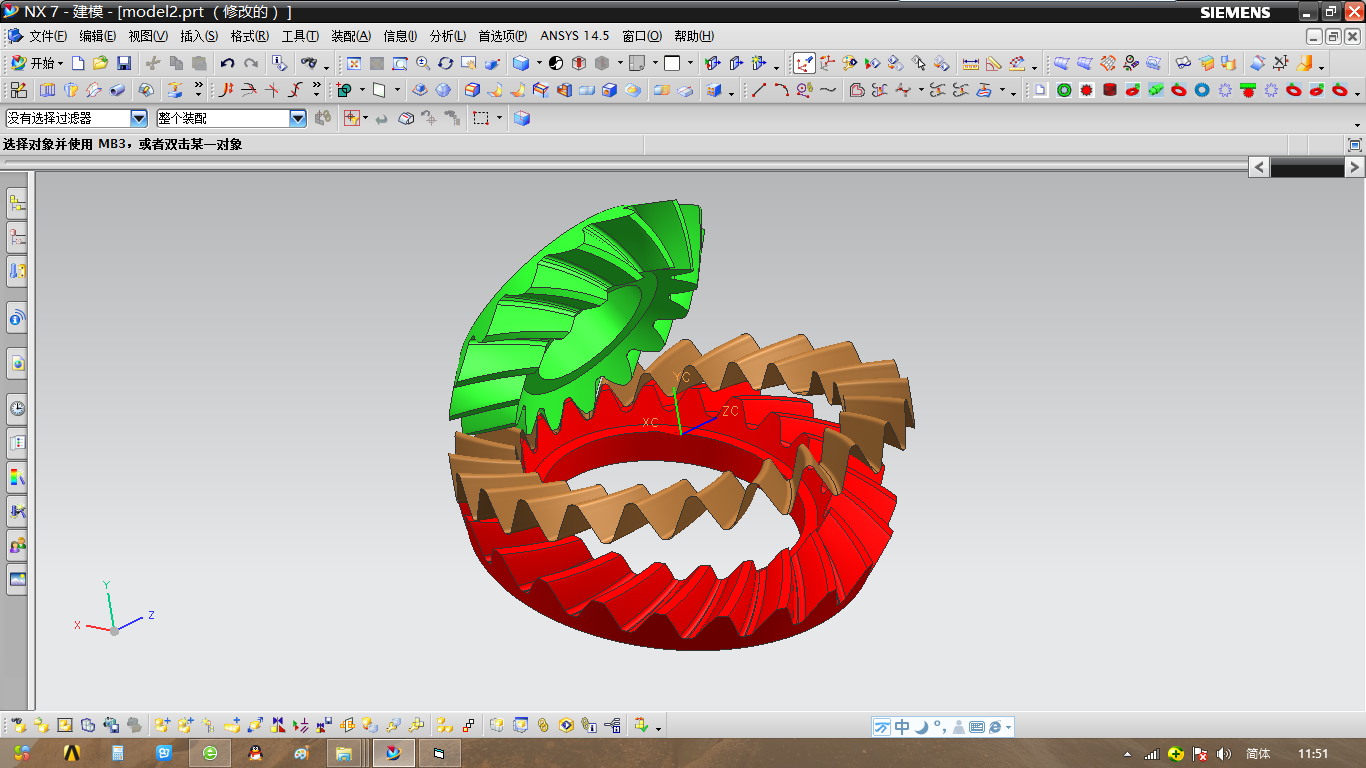Click the Measure Angle triangle icon
Screen dimensions: 1366x768
[993, 63]
